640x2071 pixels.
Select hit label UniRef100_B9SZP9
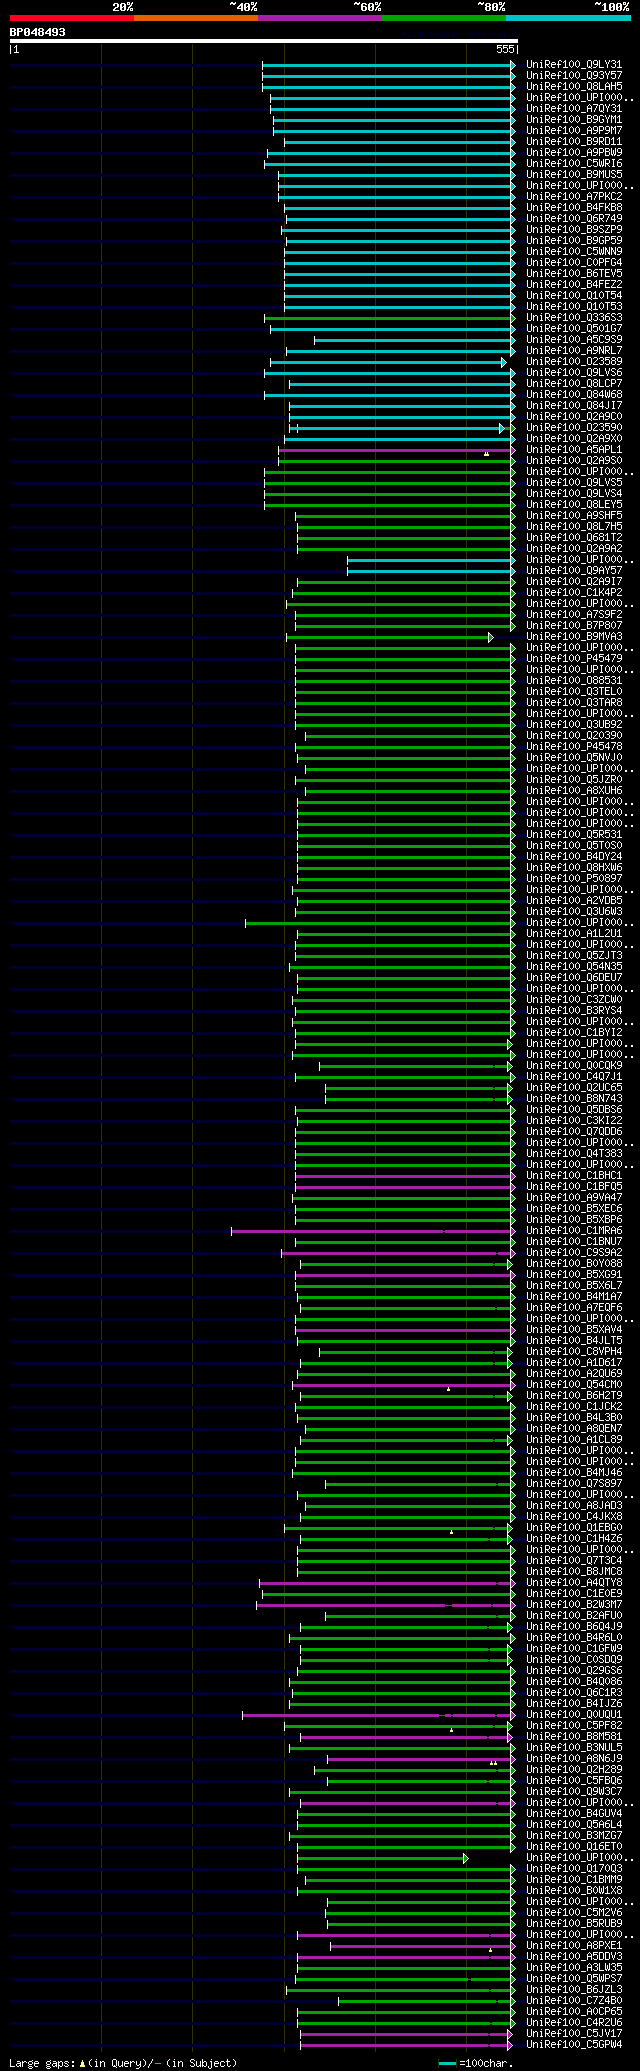point(576,230)
